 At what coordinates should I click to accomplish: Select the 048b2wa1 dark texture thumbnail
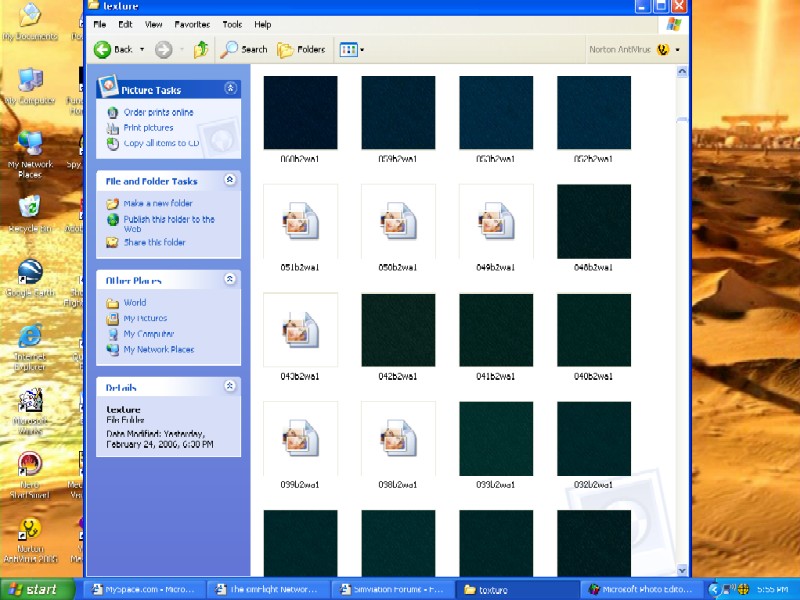coord(594,221)
